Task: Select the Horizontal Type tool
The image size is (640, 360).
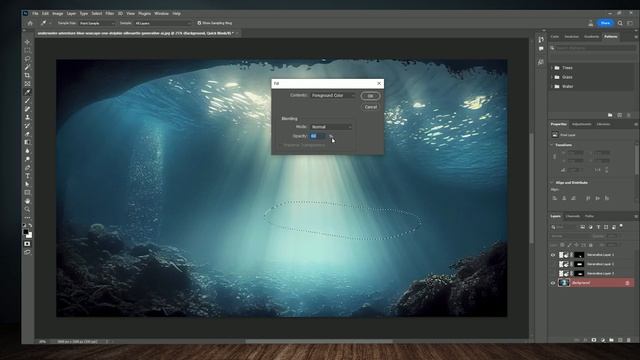Action: click(27, 176)
